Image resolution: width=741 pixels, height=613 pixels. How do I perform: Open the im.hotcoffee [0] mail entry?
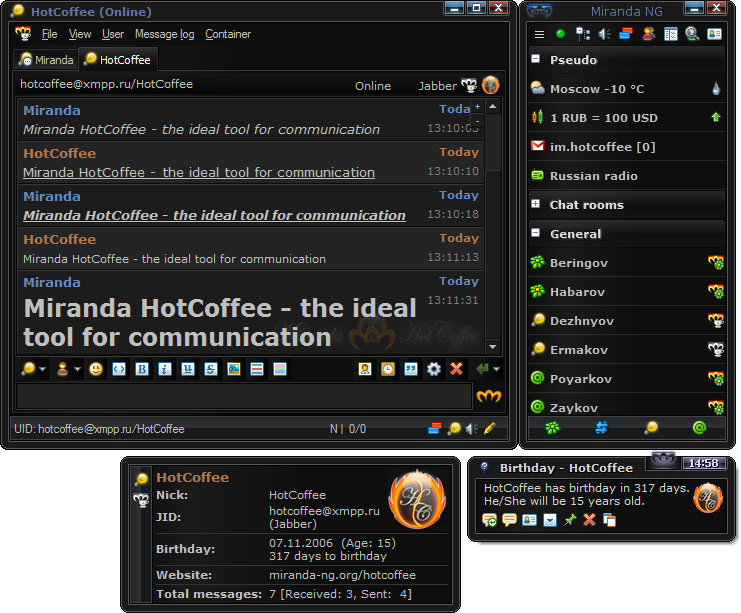tap(627, 147)
